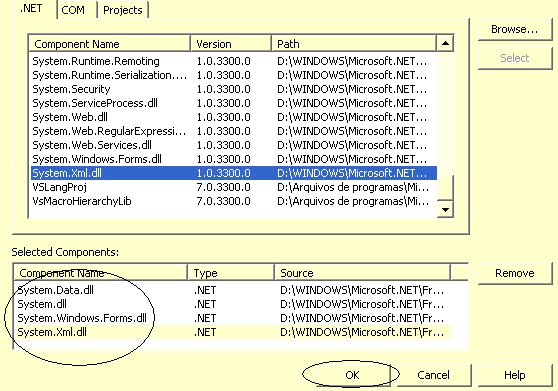Select System.Runtime.Remoting in the list
Viewport: 558px width, 391px height.
pos(233,61)
